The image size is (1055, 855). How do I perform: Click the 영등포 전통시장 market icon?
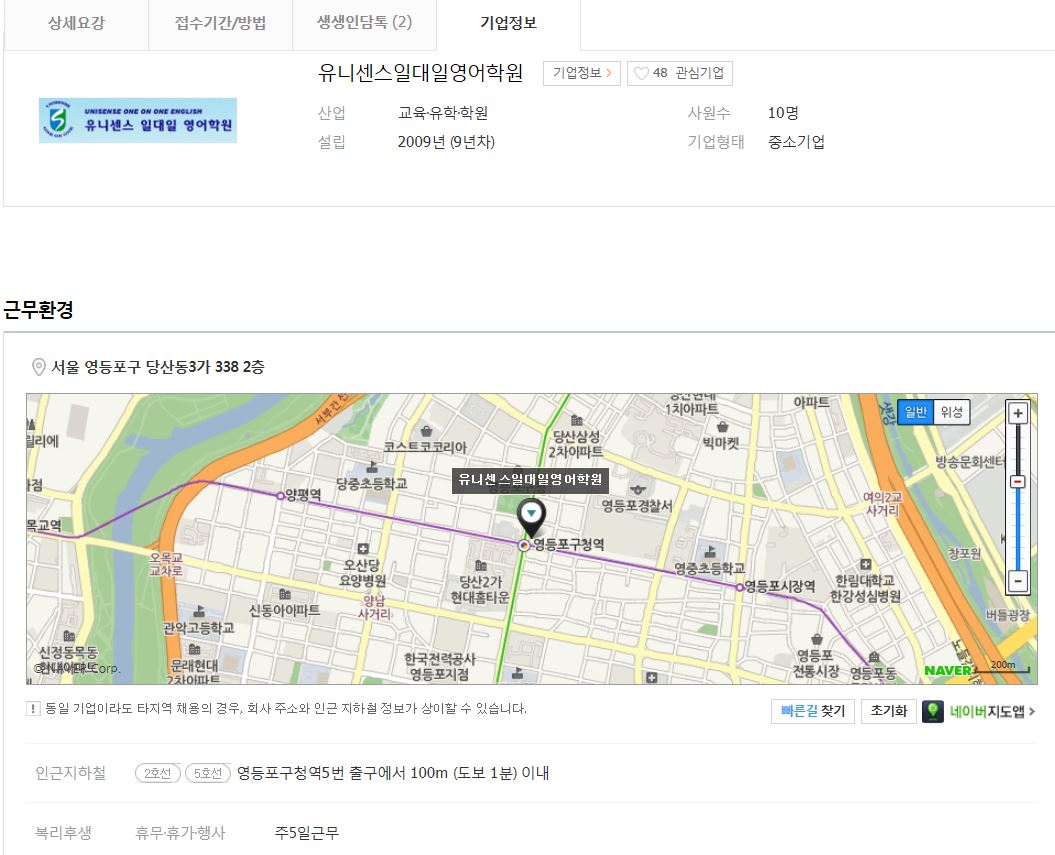pyautogui.click(x=817, y=639)
